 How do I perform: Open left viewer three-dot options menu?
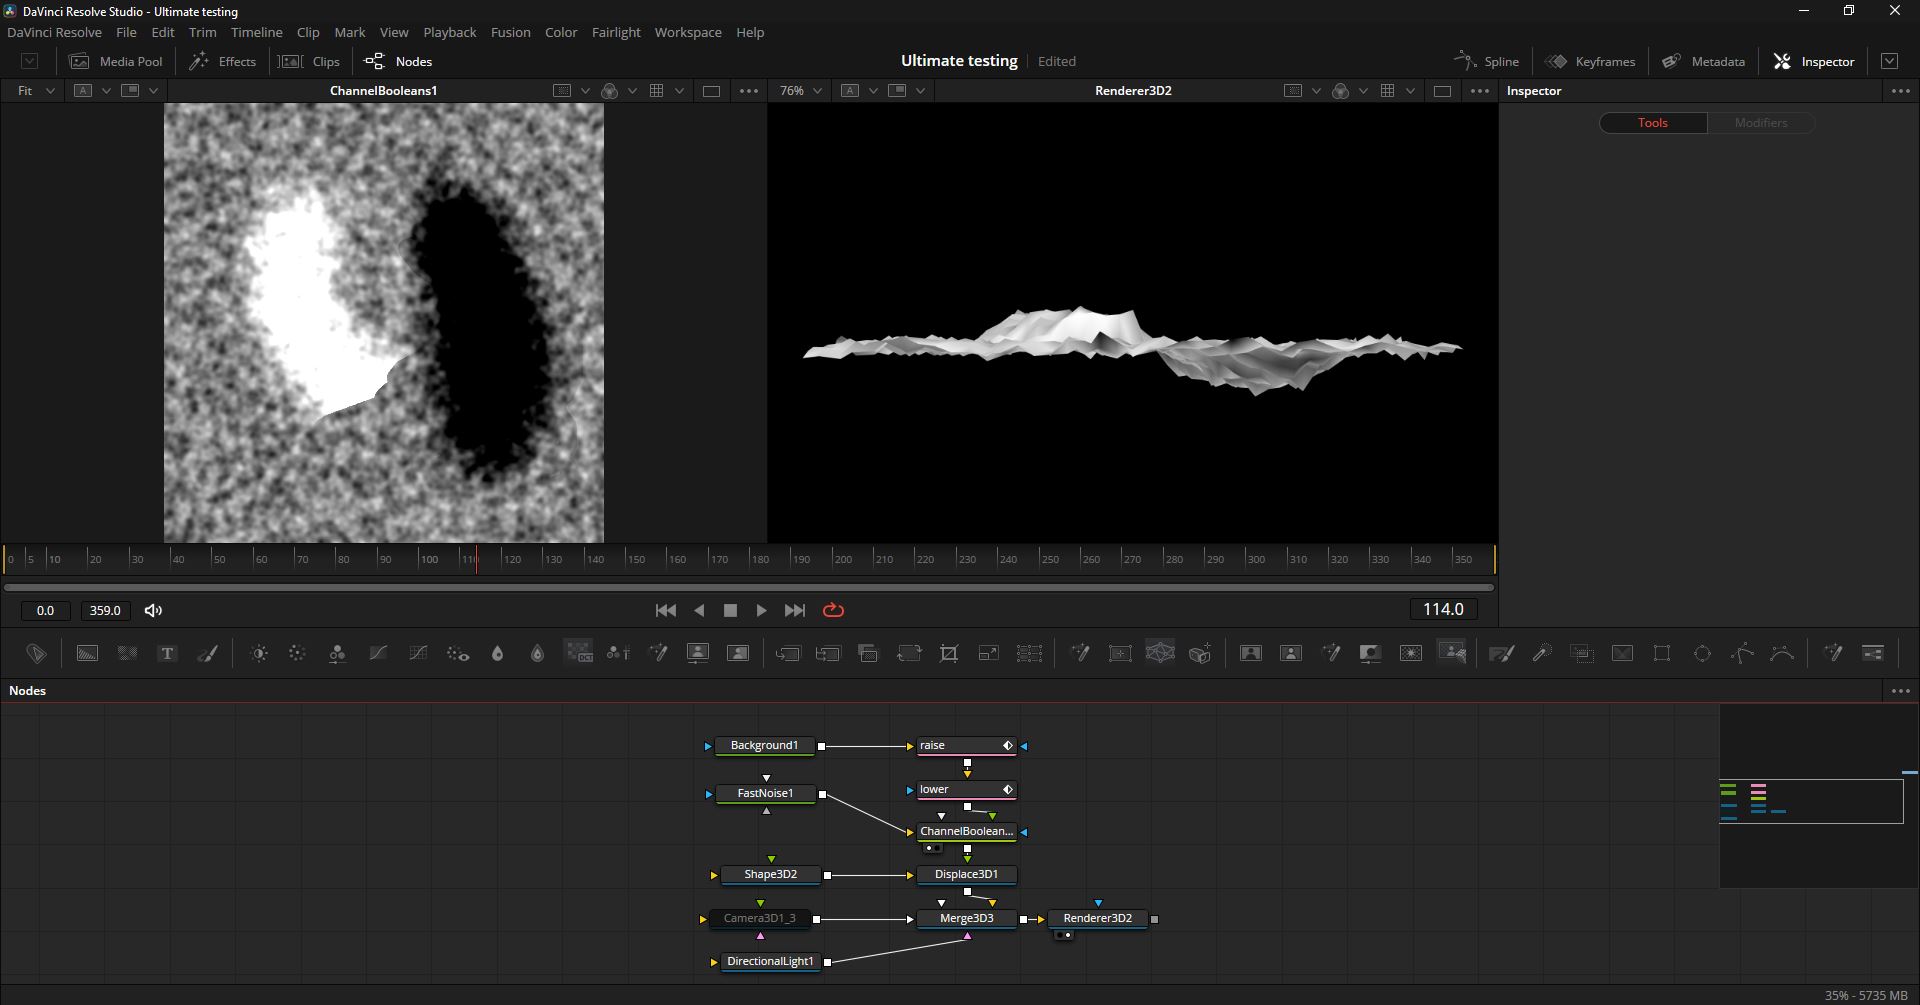point(748,90)
